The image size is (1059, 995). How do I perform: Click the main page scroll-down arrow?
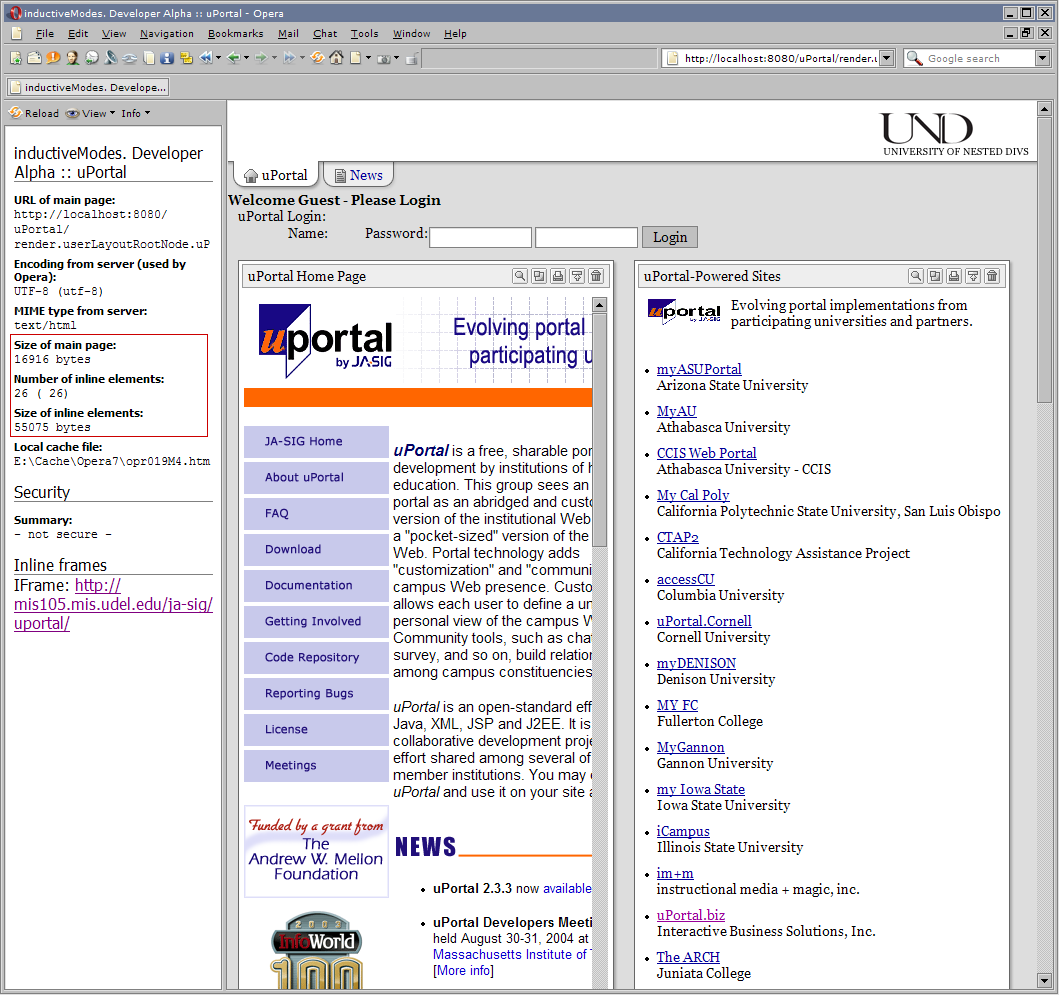(1044, 979)
